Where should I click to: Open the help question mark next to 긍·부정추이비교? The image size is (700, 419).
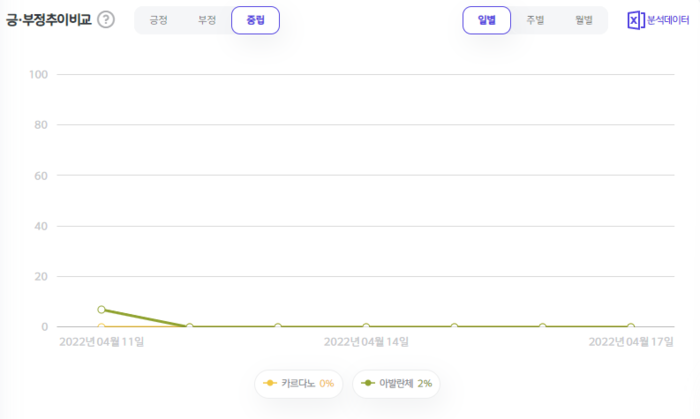[106, 20]
